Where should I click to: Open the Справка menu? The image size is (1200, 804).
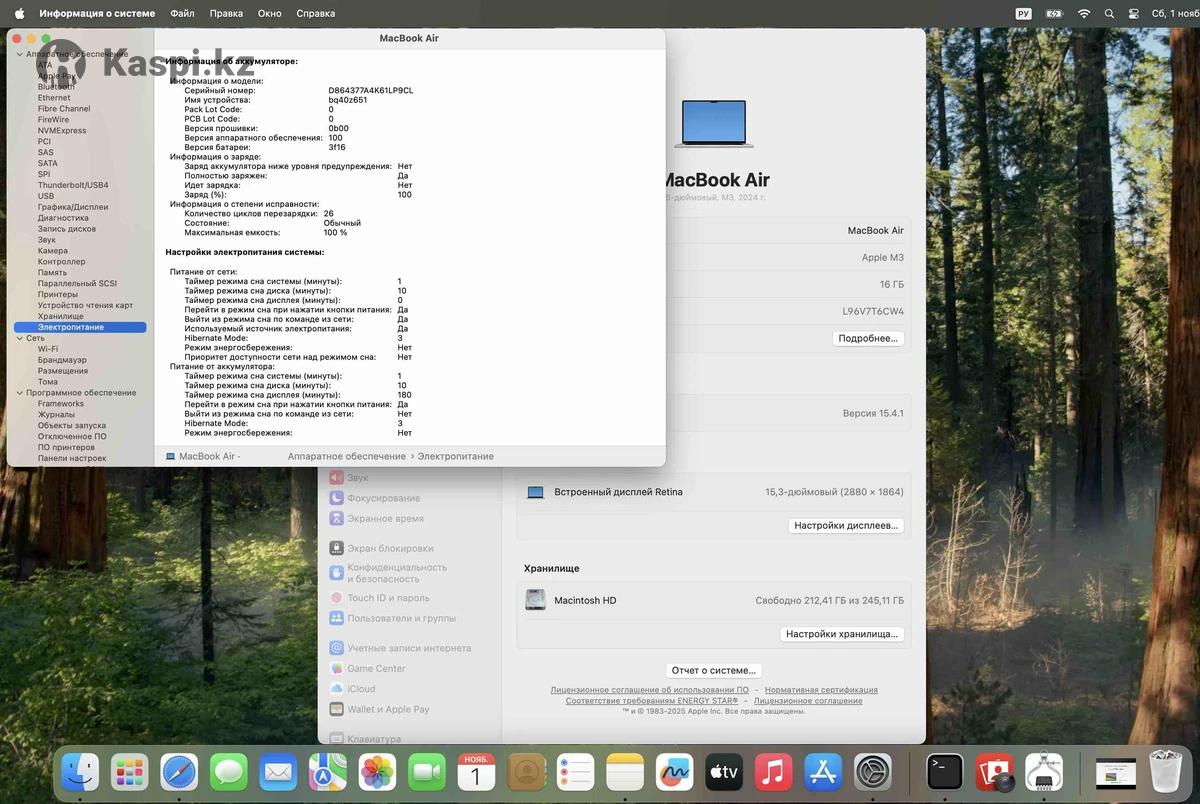(316, 14)
